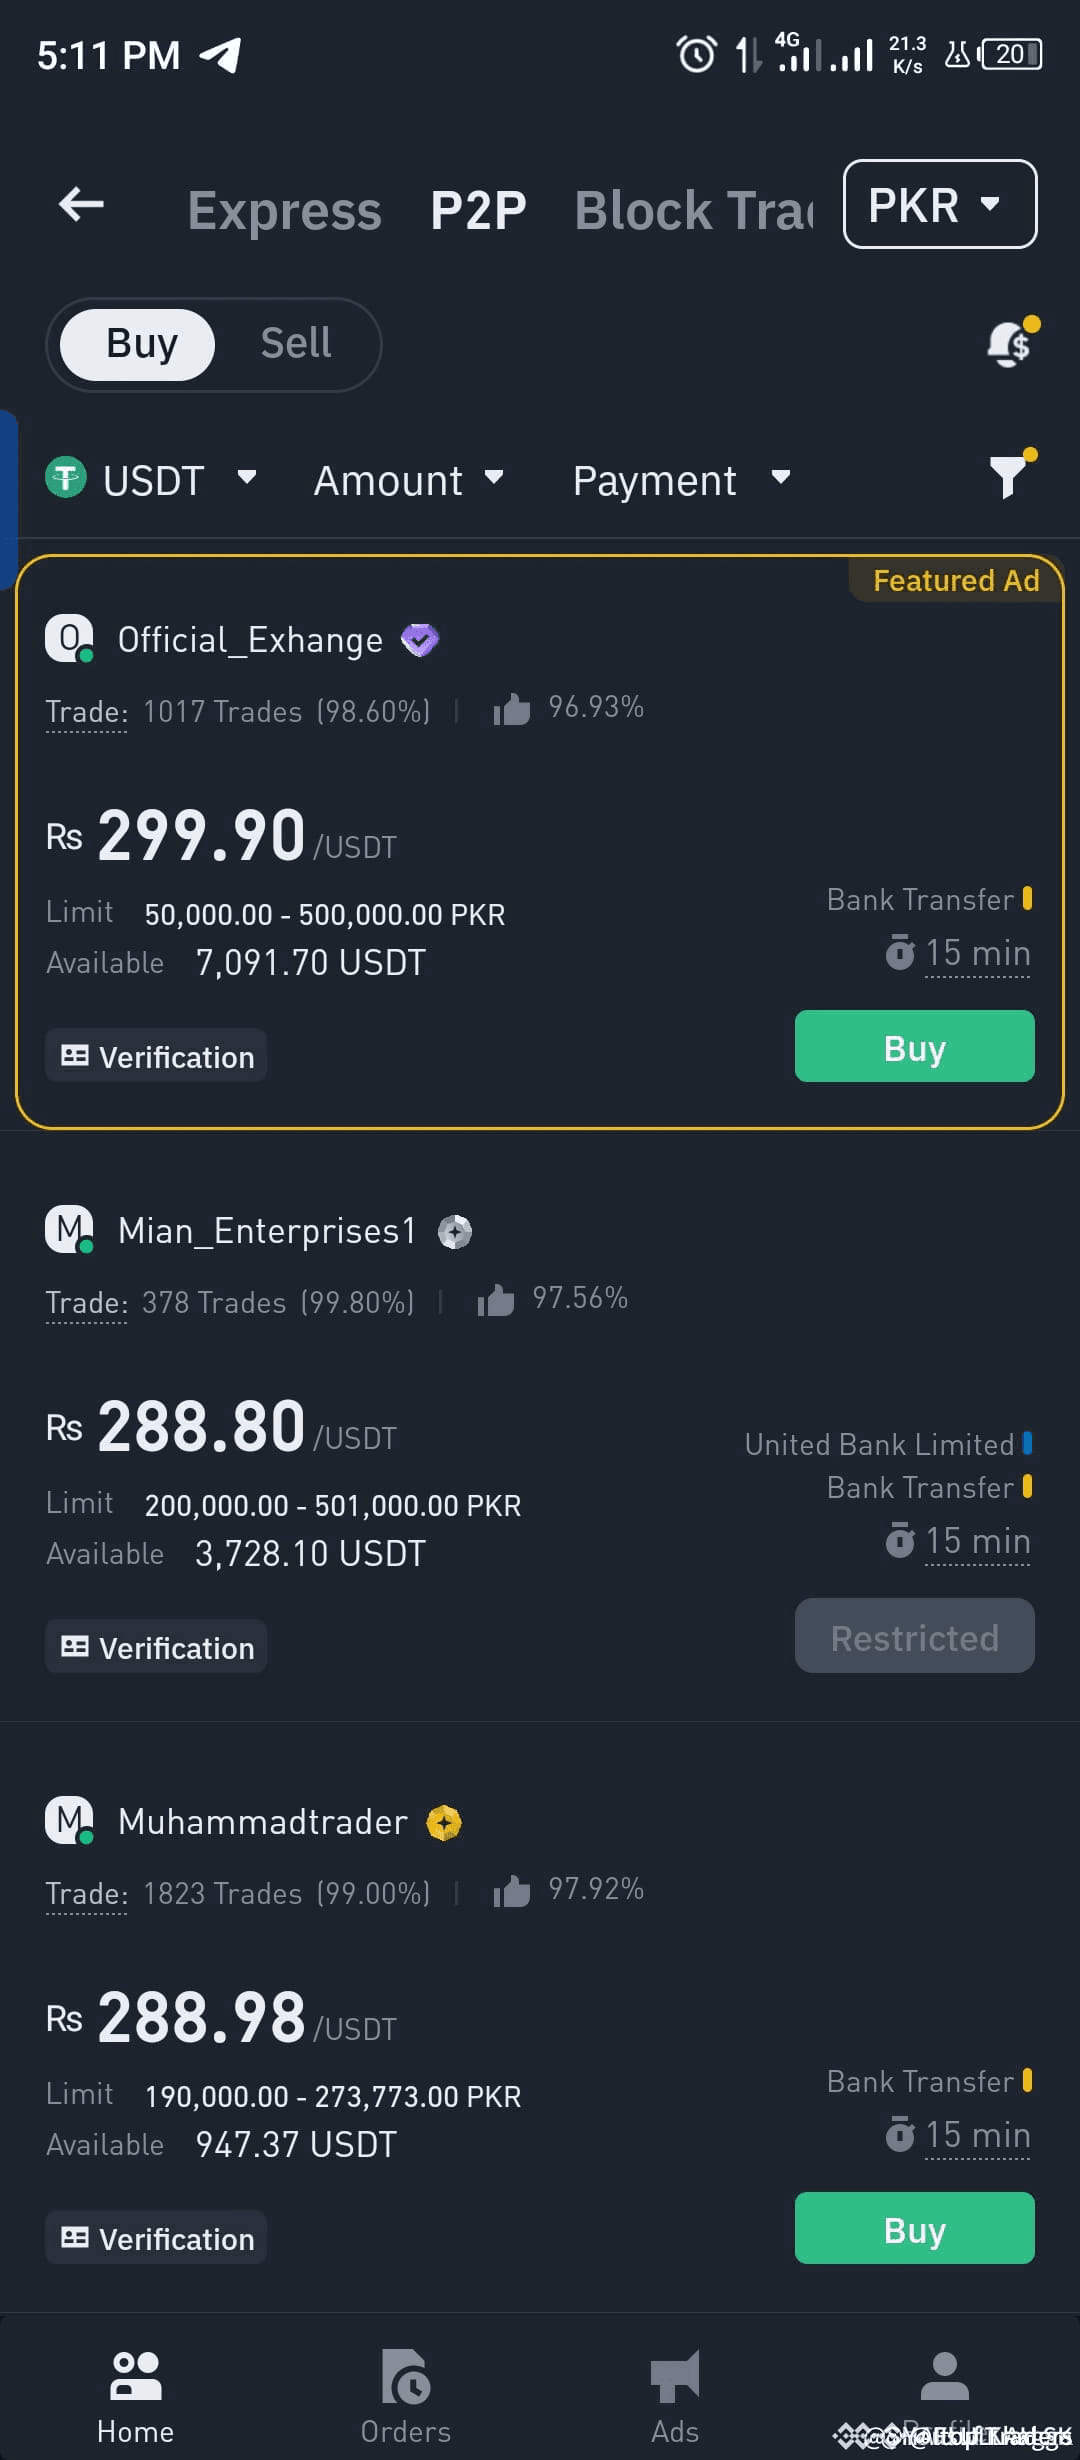Open the Payment method dropdown
Viewport: 1080px width, 2460px height.
click(680, 480)
